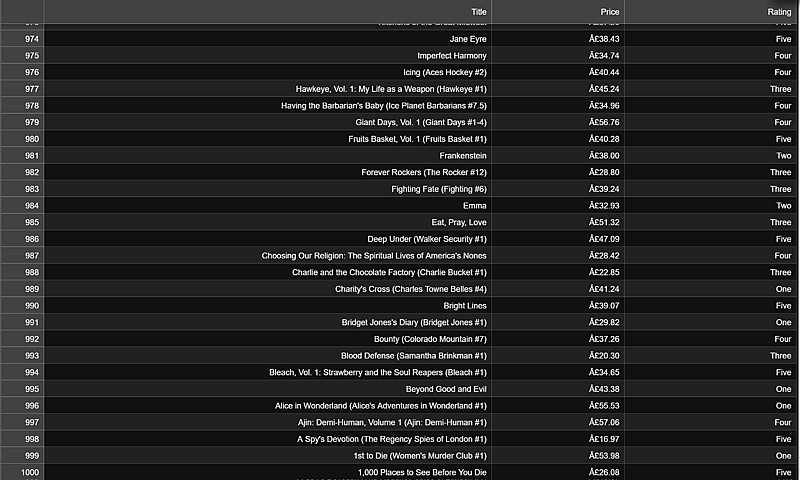
Task: Sort by the Rating column header
Action: (x=711, y=12)
